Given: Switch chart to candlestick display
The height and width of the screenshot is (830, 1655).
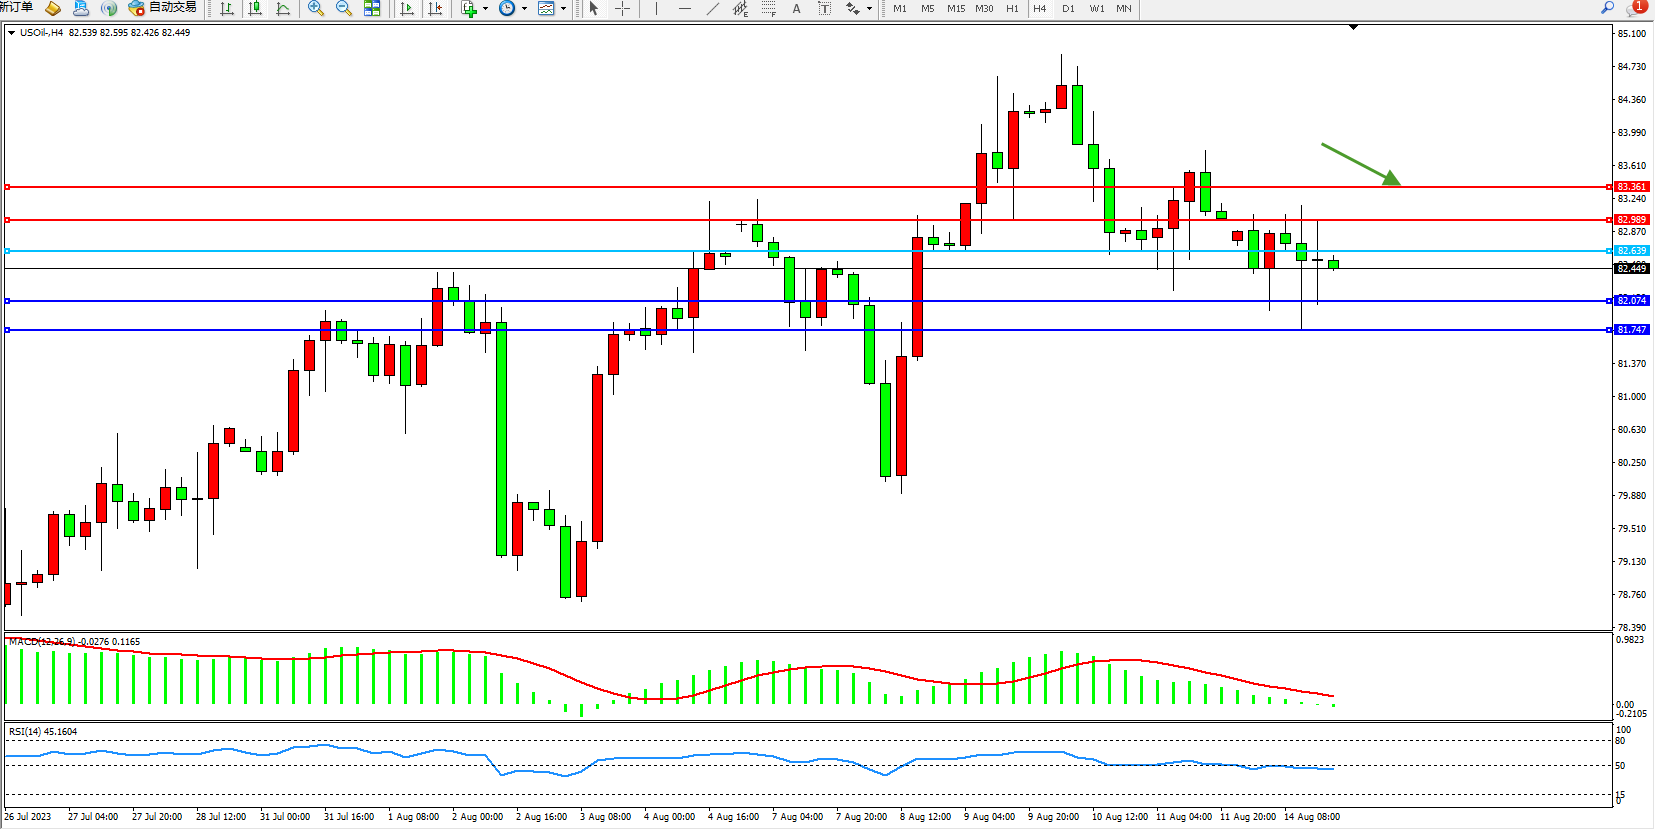Looking at the screenshot, I should [x=255, y=9].
